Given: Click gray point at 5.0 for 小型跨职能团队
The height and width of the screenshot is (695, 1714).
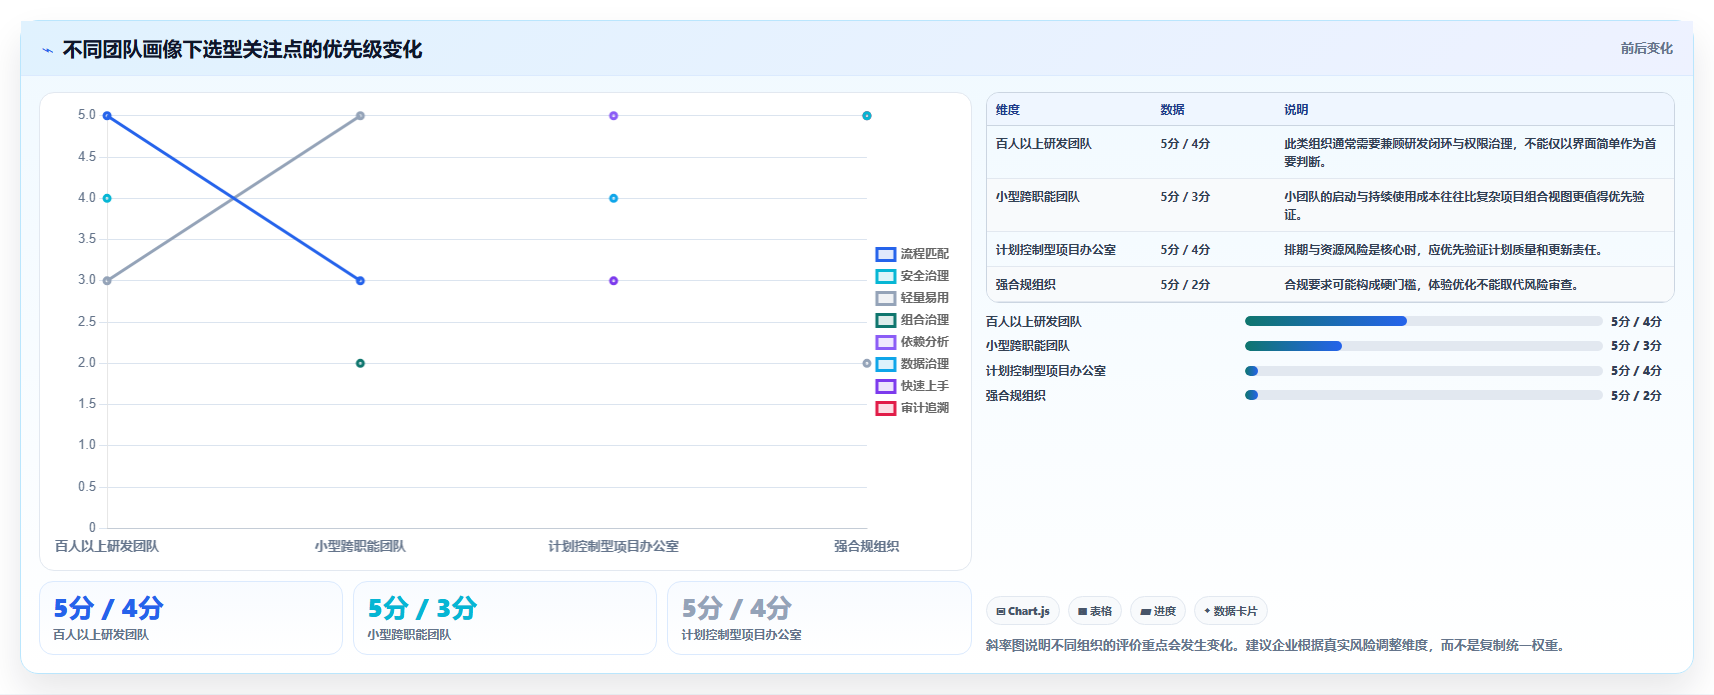Looking at the screenshot, I should tap(360, 116).
